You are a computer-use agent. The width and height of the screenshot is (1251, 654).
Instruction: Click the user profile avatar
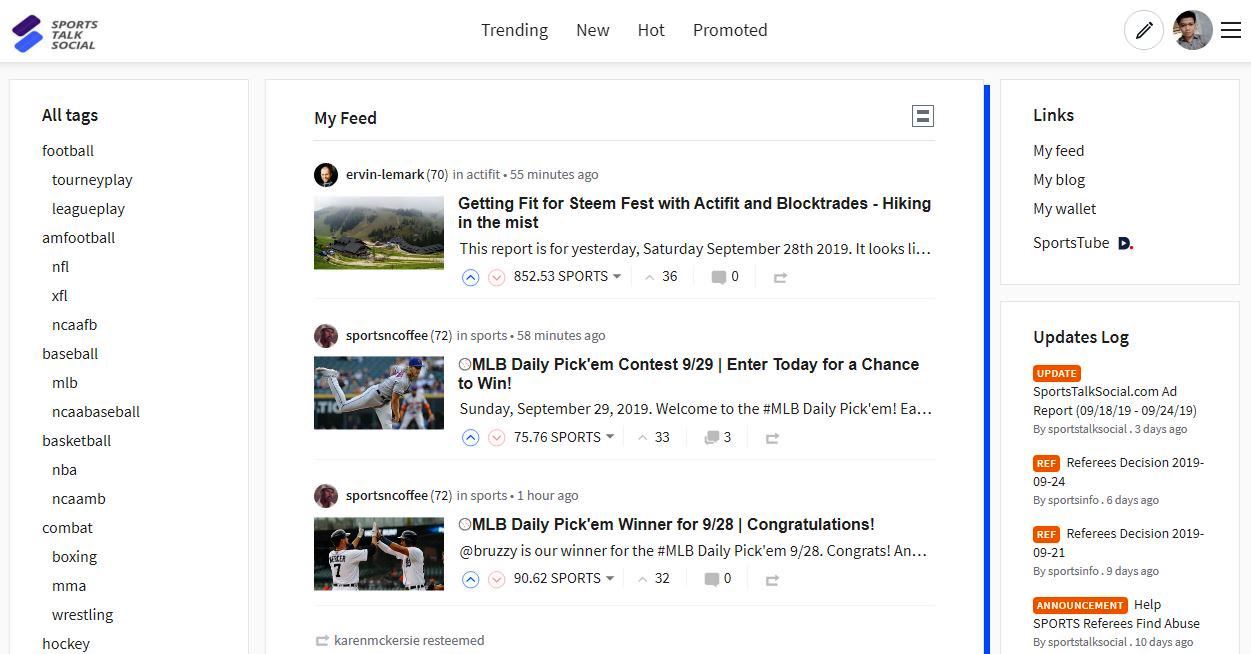pyautogui.click(x=1193, y=30)
